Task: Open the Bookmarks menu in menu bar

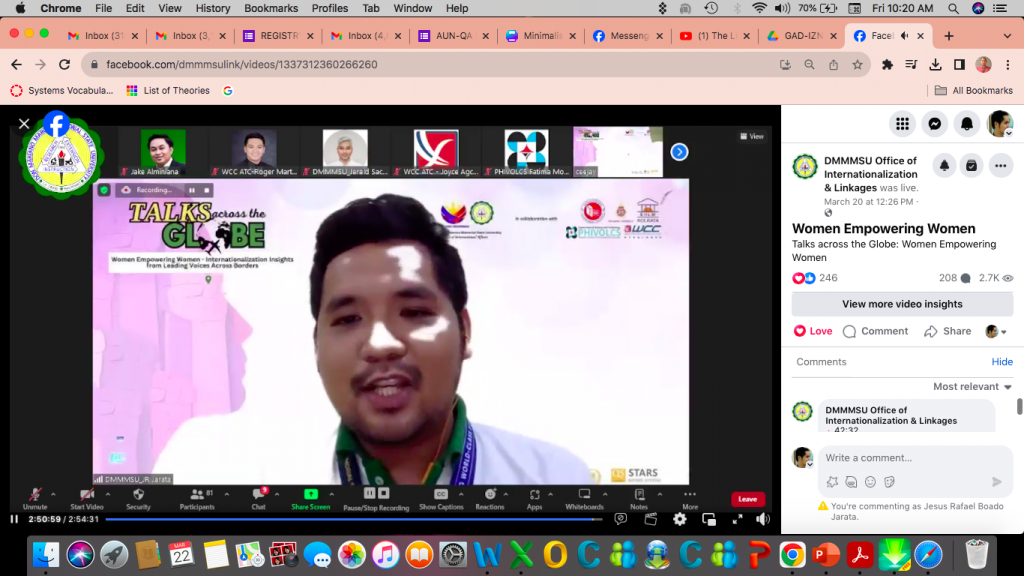Action: pyautogui.click(x=271, y=8)
